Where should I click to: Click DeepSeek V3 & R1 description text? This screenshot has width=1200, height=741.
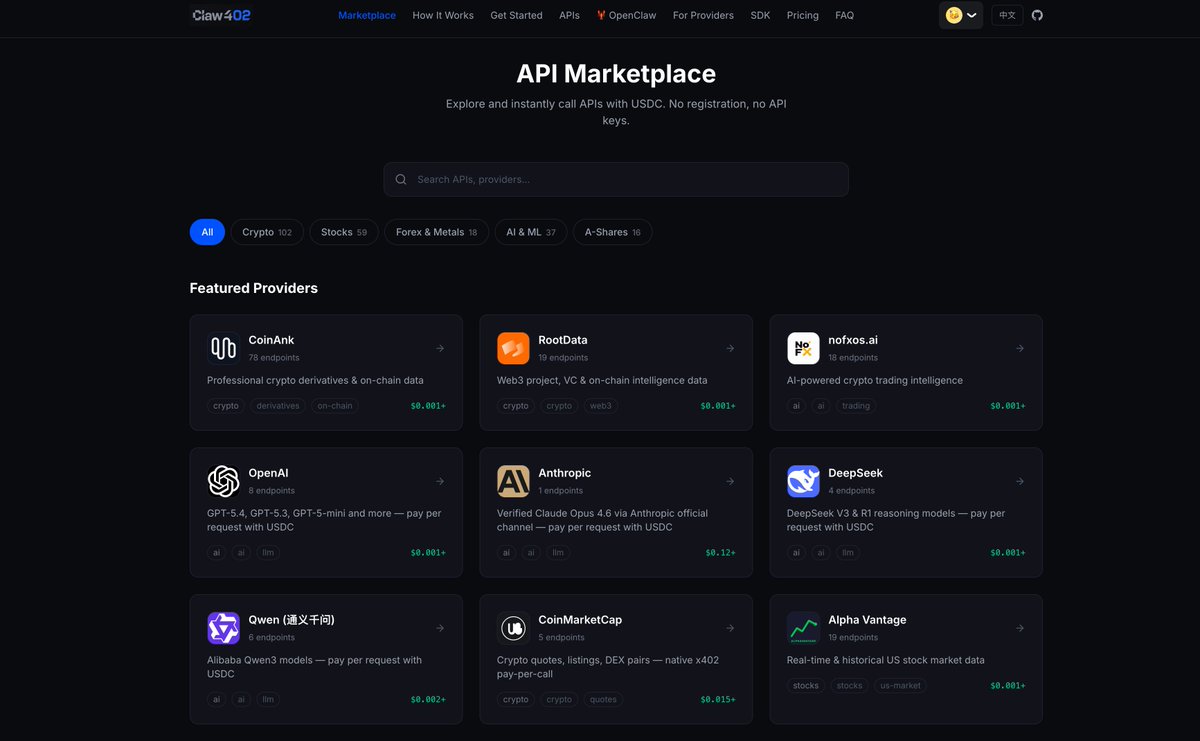coord(896,520)
